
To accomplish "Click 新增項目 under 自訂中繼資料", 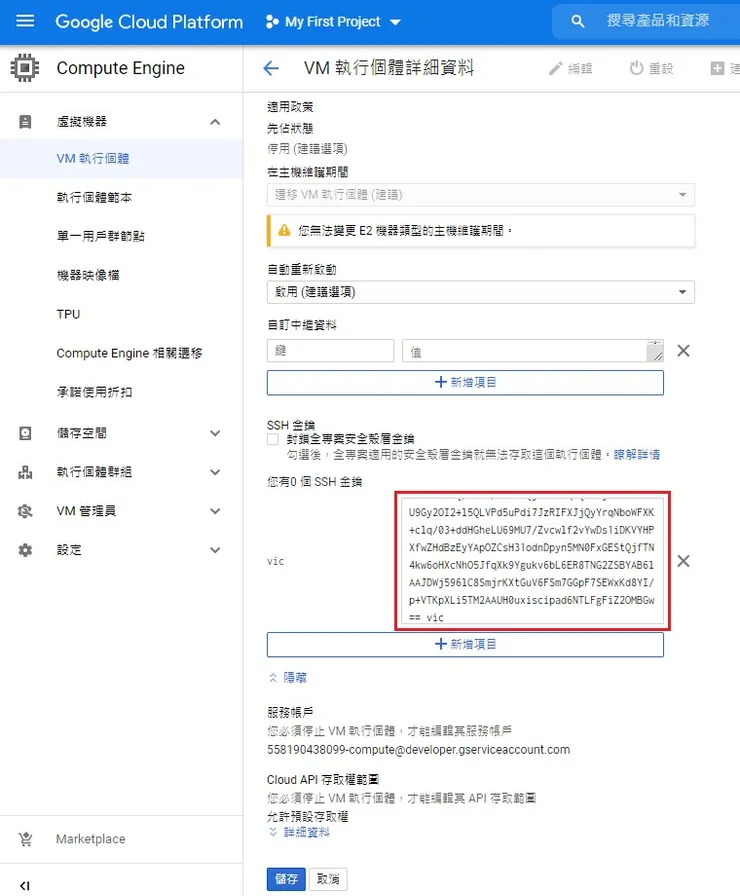I will (465, 382).
